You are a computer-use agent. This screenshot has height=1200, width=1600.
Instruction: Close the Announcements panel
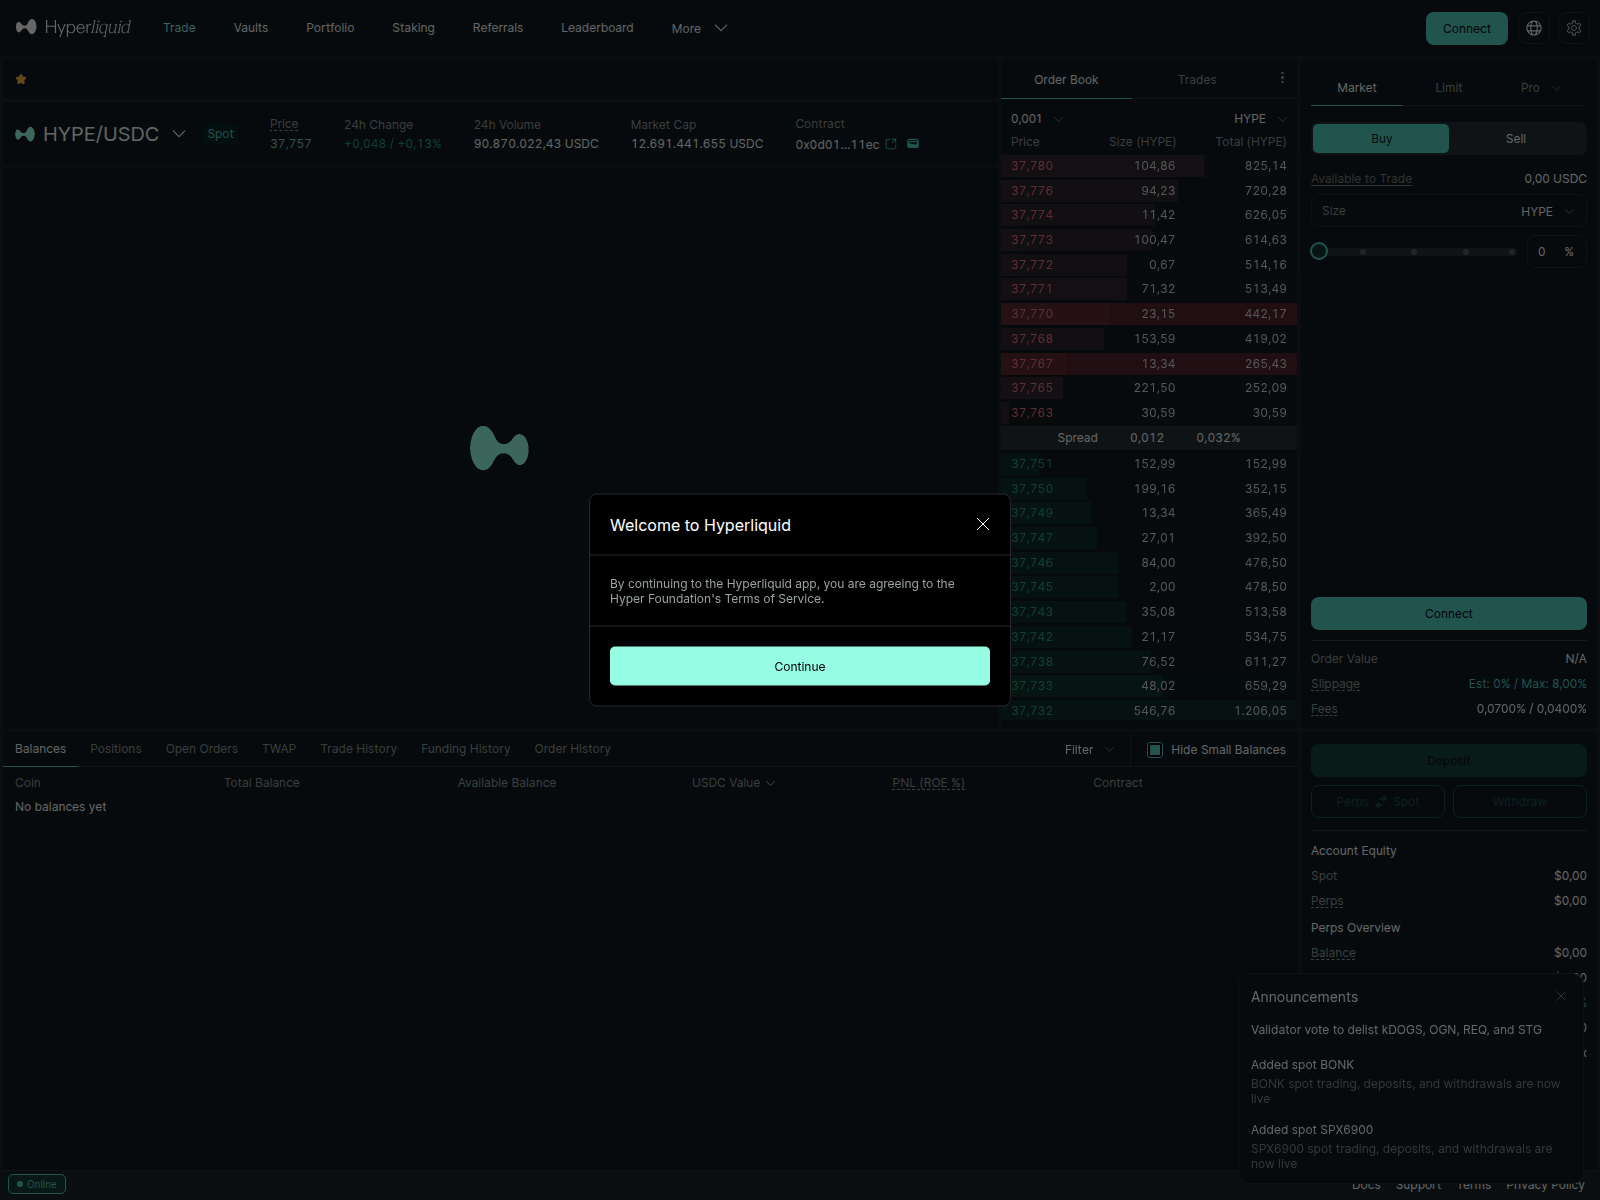1561,996
